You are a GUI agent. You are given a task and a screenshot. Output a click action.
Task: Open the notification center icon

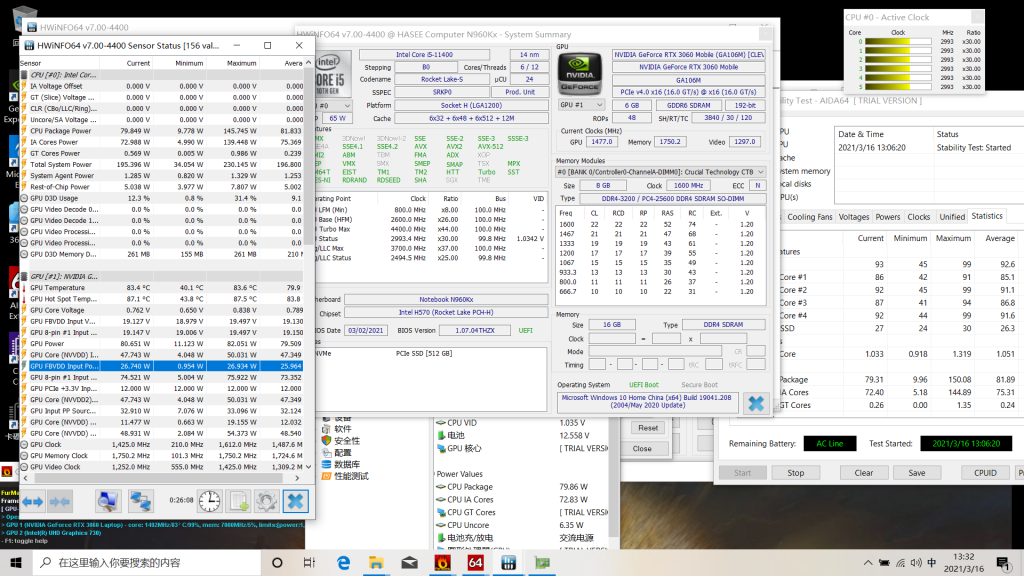[1004, 563]
